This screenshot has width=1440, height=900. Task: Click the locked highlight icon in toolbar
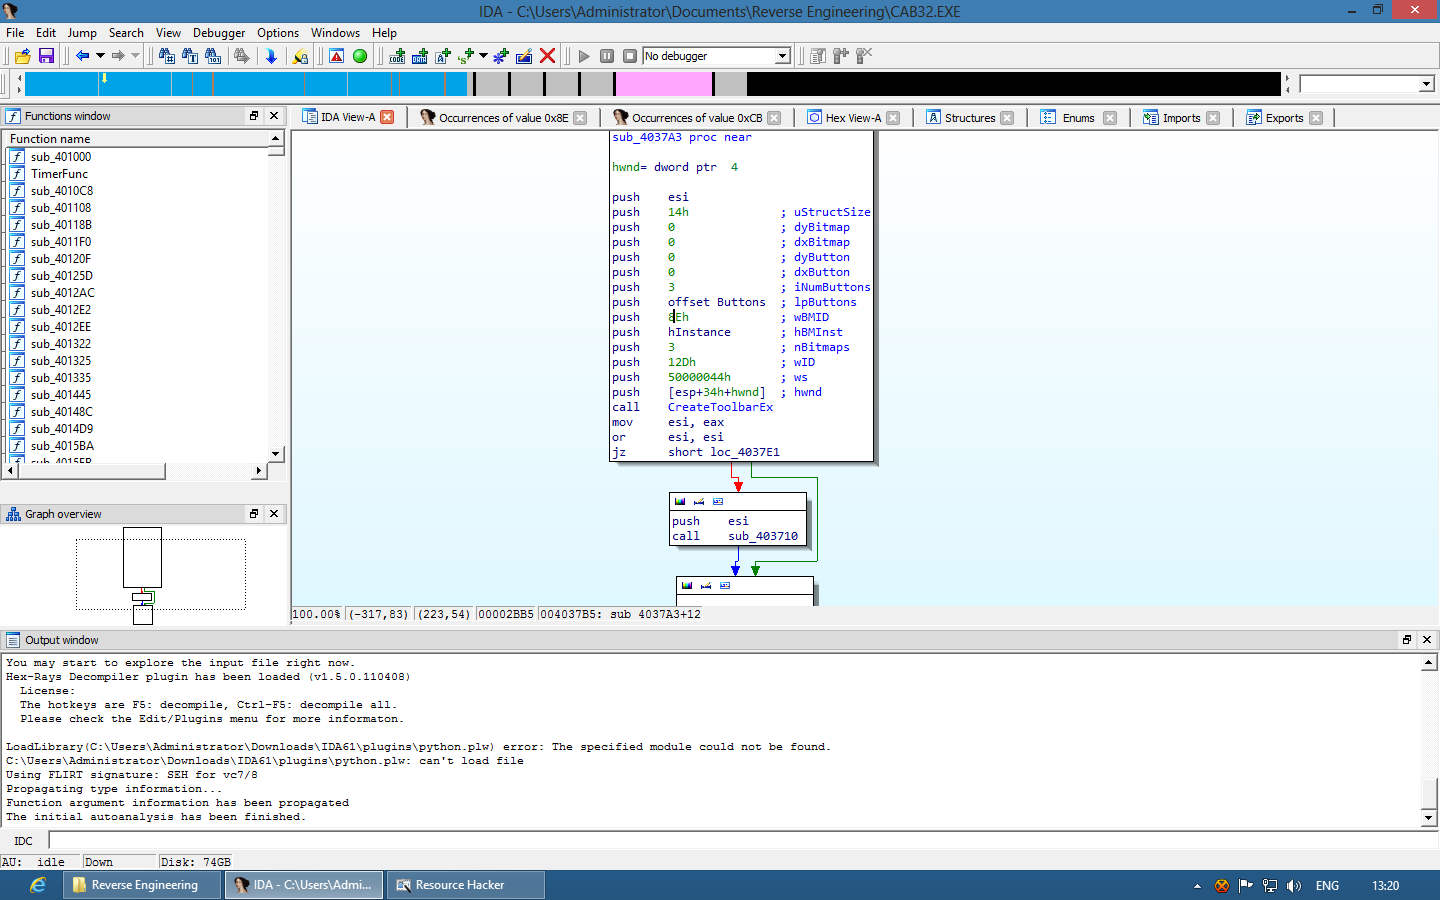tap(300, 56)
